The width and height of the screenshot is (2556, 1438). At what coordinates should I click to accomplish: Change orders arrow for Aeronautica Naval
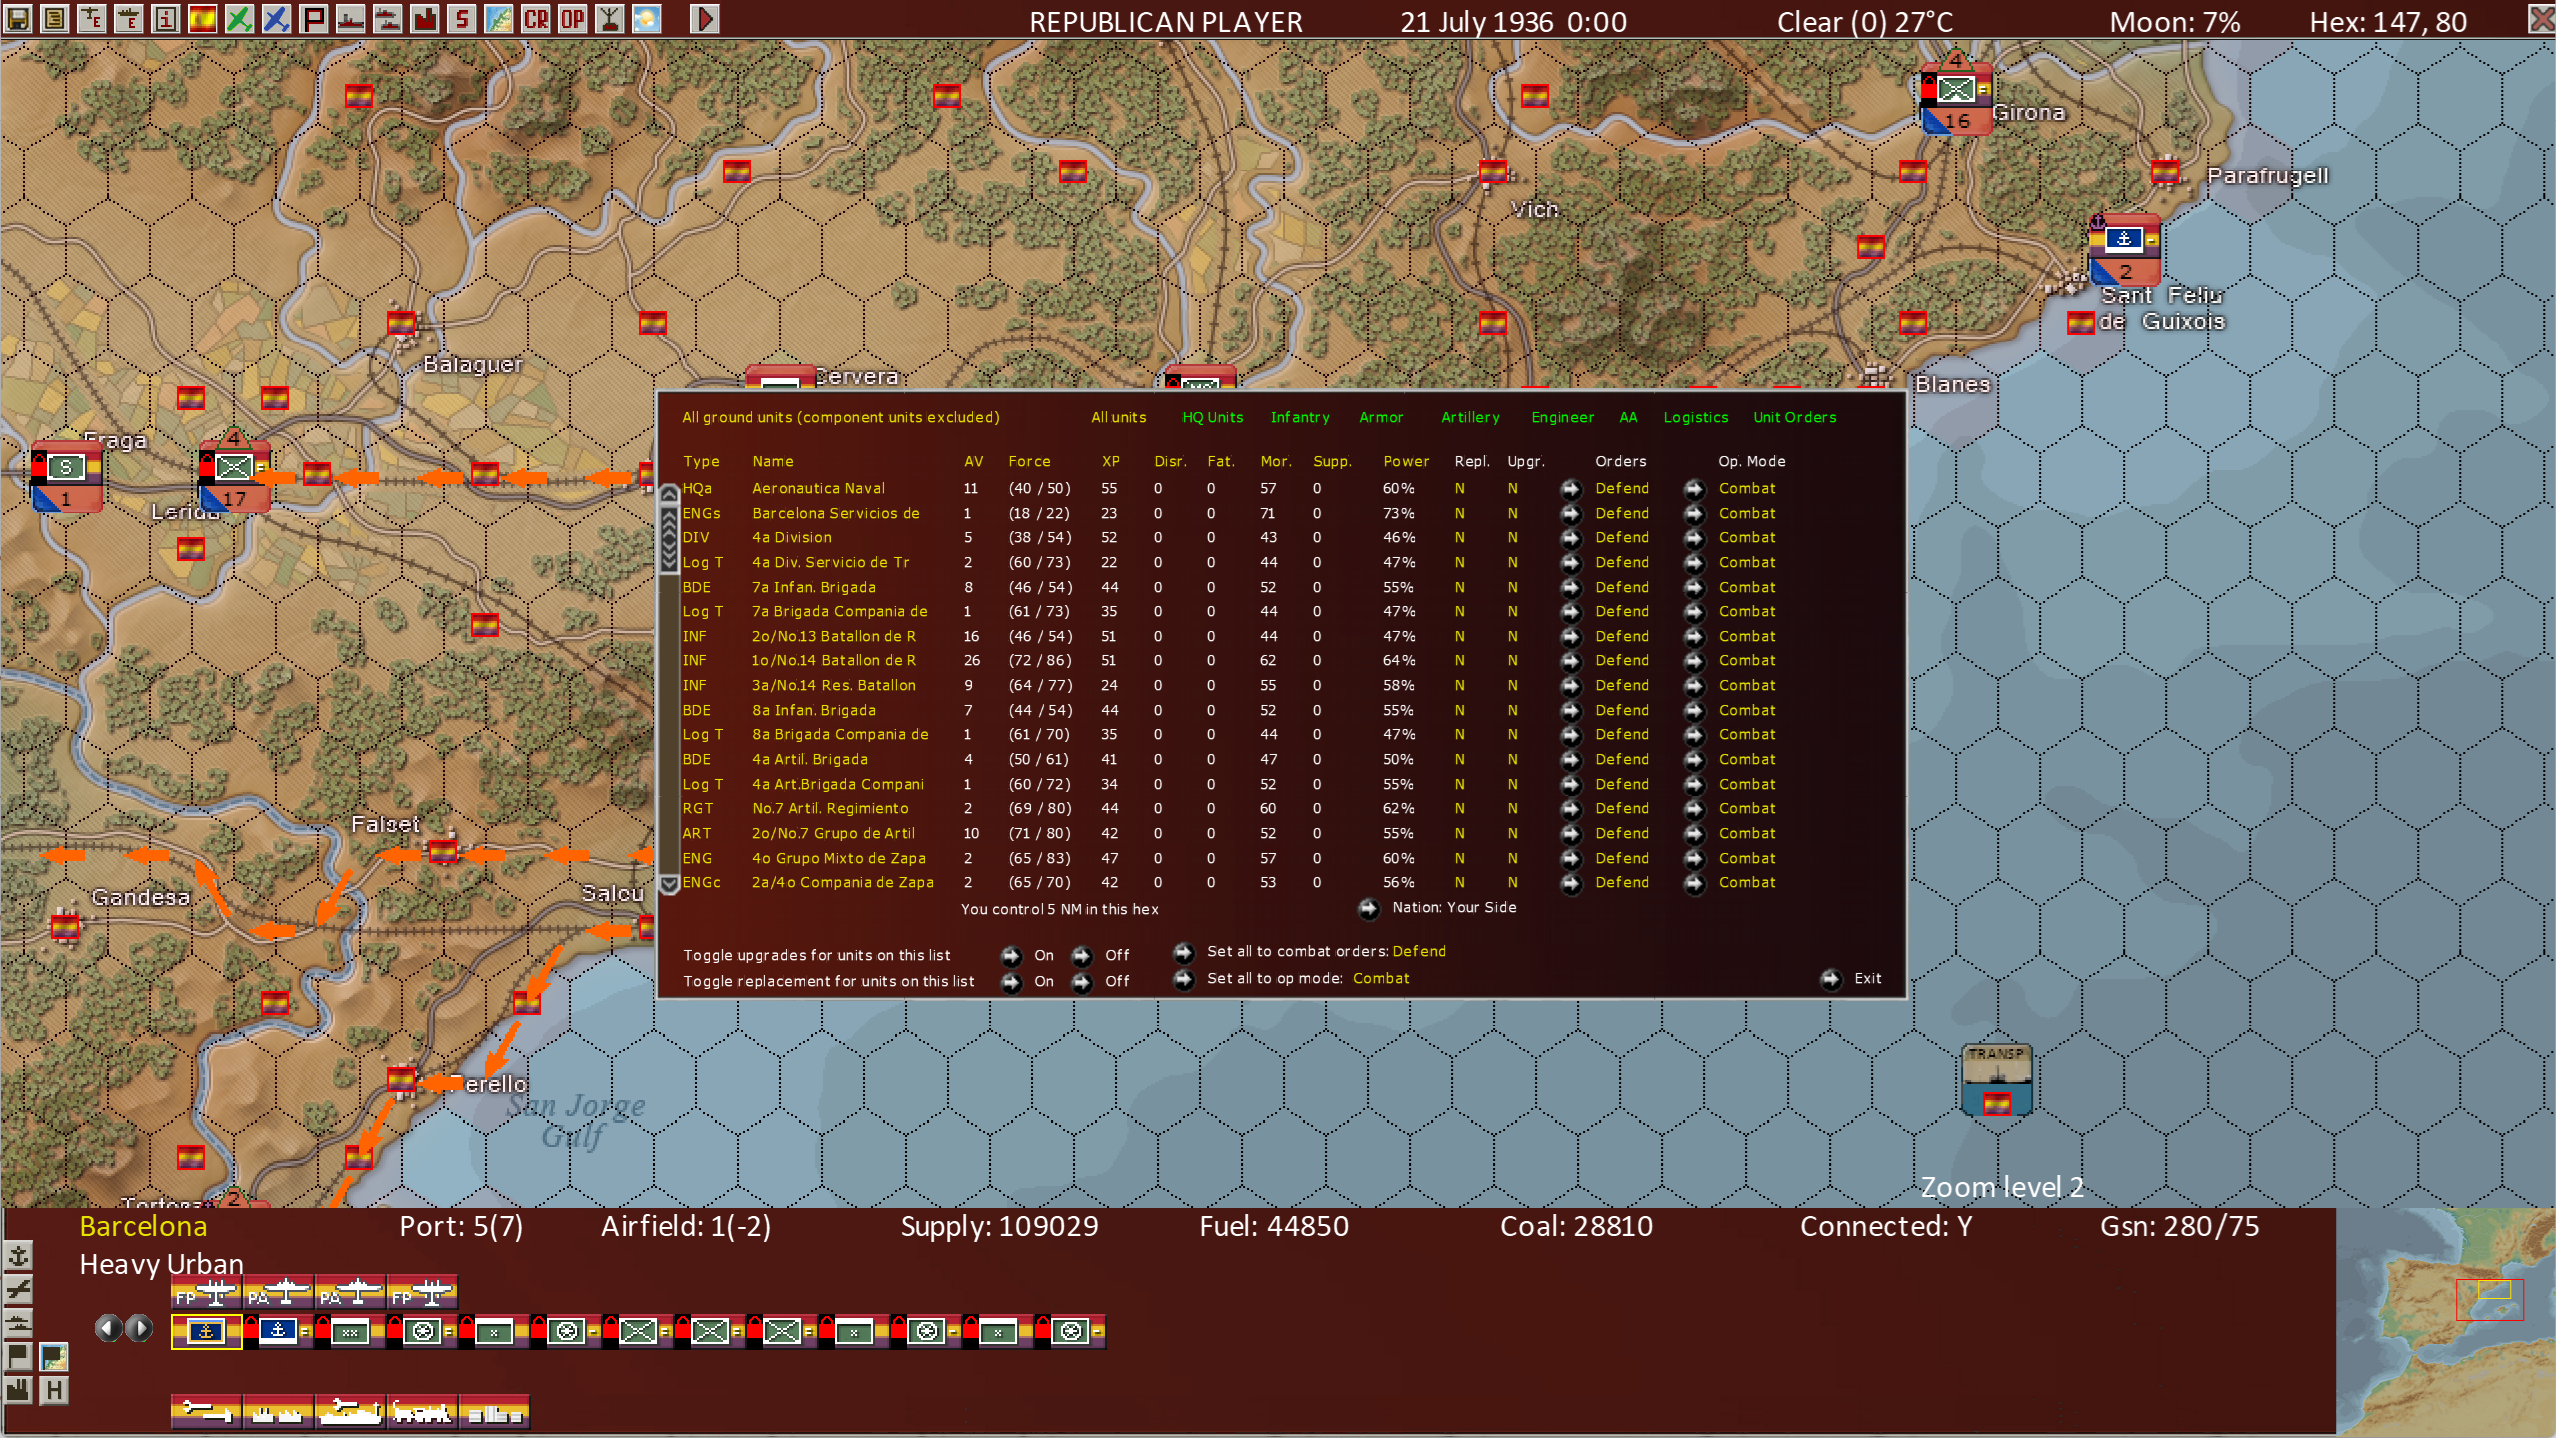click(x=1571, y=489)
